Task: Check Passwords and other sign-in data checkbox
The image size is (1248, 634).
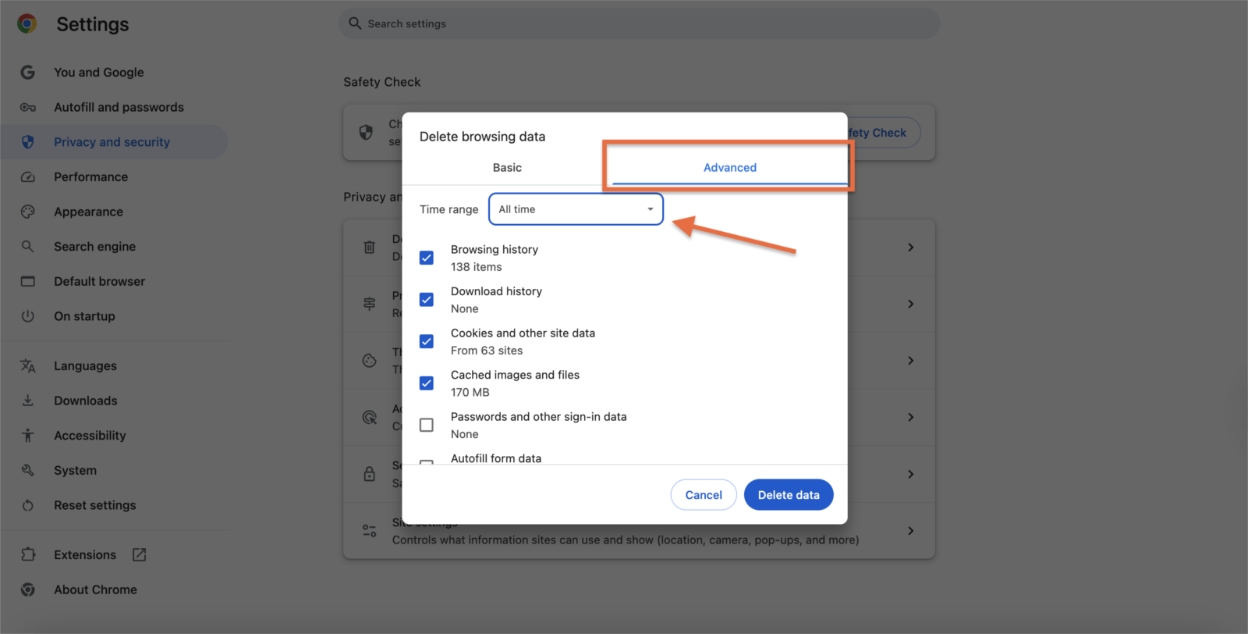Action: 427,425
